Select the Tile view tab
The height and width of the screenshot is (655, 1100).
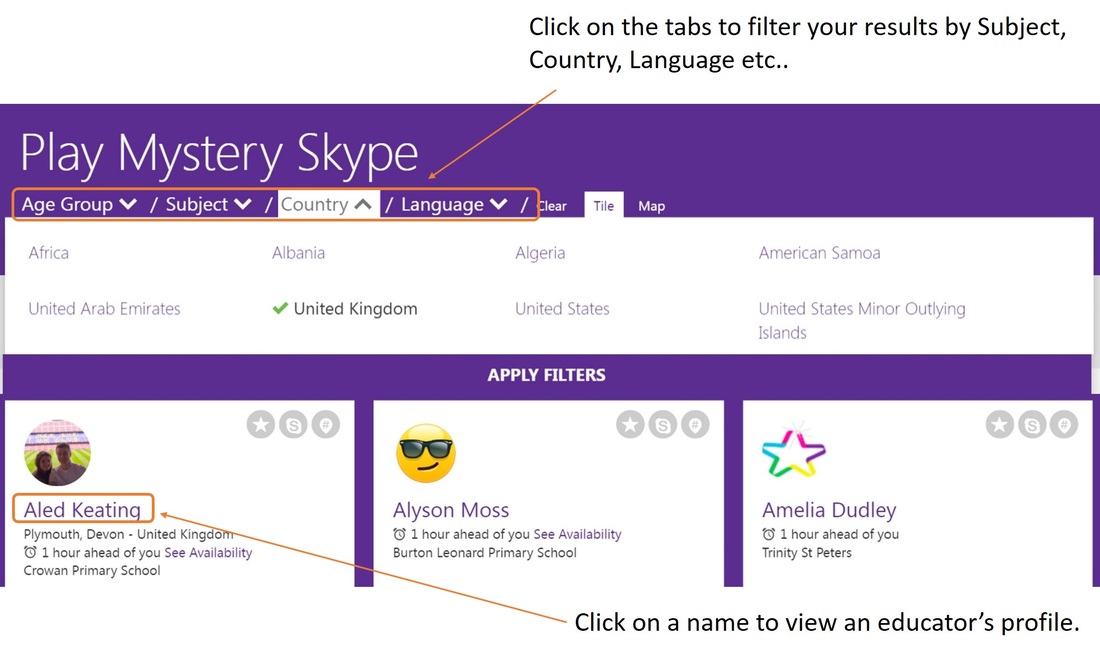pos(603,206)
